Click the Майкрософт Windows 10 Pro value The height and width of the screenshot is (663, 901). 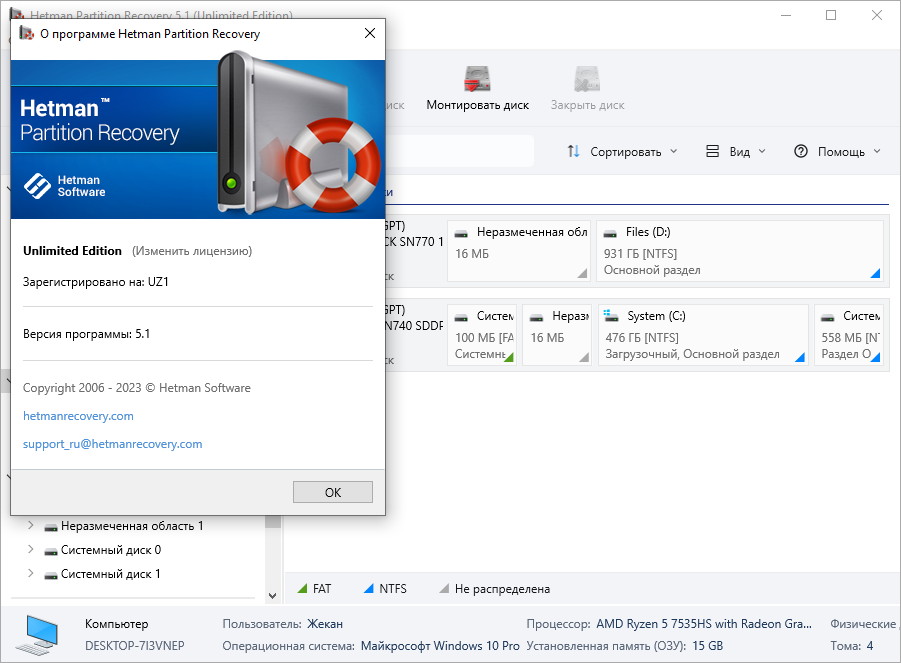(440, 646)
